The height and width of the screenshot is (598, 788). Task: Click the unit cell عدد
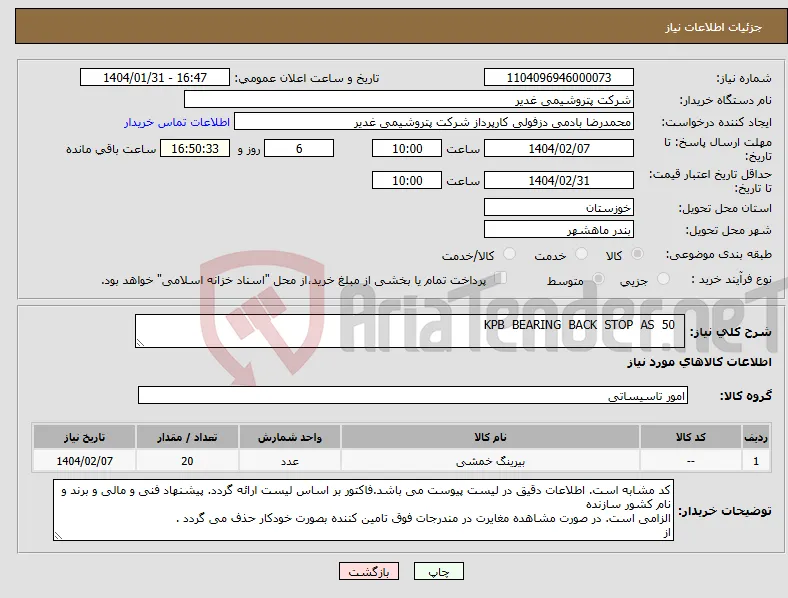point(290,461)
